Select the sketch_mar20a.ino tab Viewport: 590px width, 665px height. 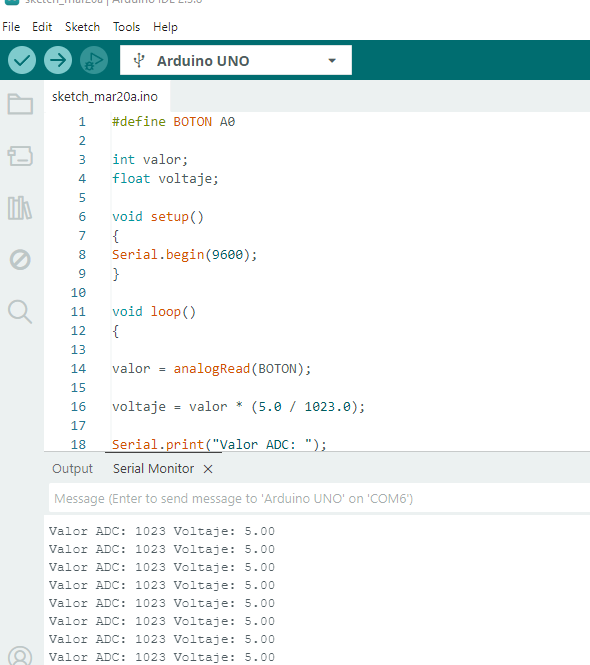click(x=107, y=97)
